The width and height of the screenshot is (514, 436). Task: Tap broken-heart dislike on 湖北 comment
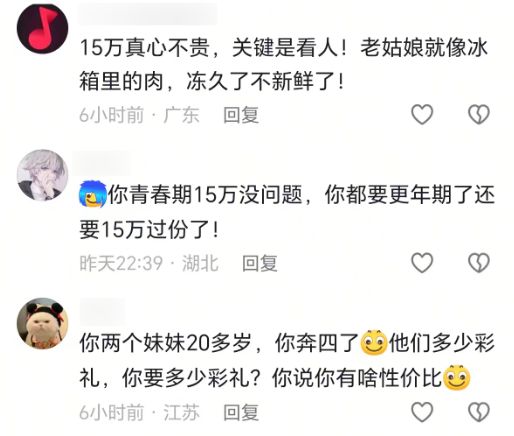click(479, 263)
